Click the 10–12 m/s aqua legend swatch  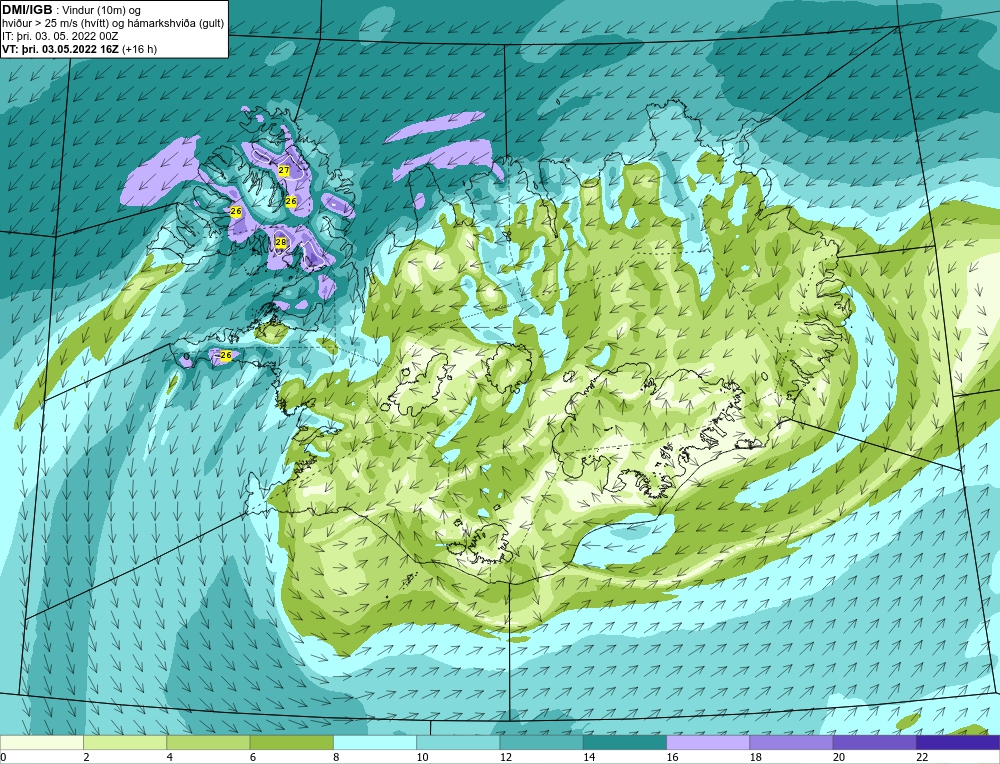pyautogui.click(x=458, y=742)
